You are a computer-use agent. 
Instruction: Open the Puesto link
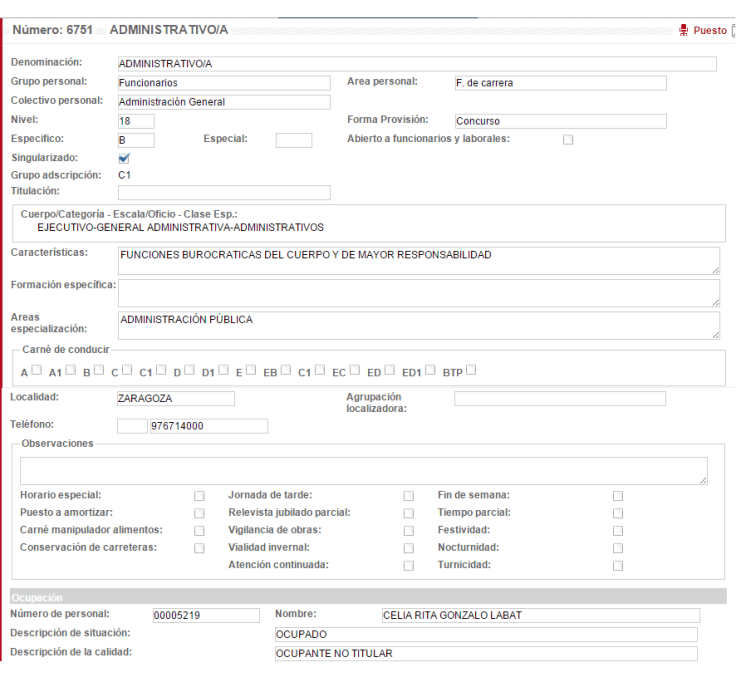(710, 31)
